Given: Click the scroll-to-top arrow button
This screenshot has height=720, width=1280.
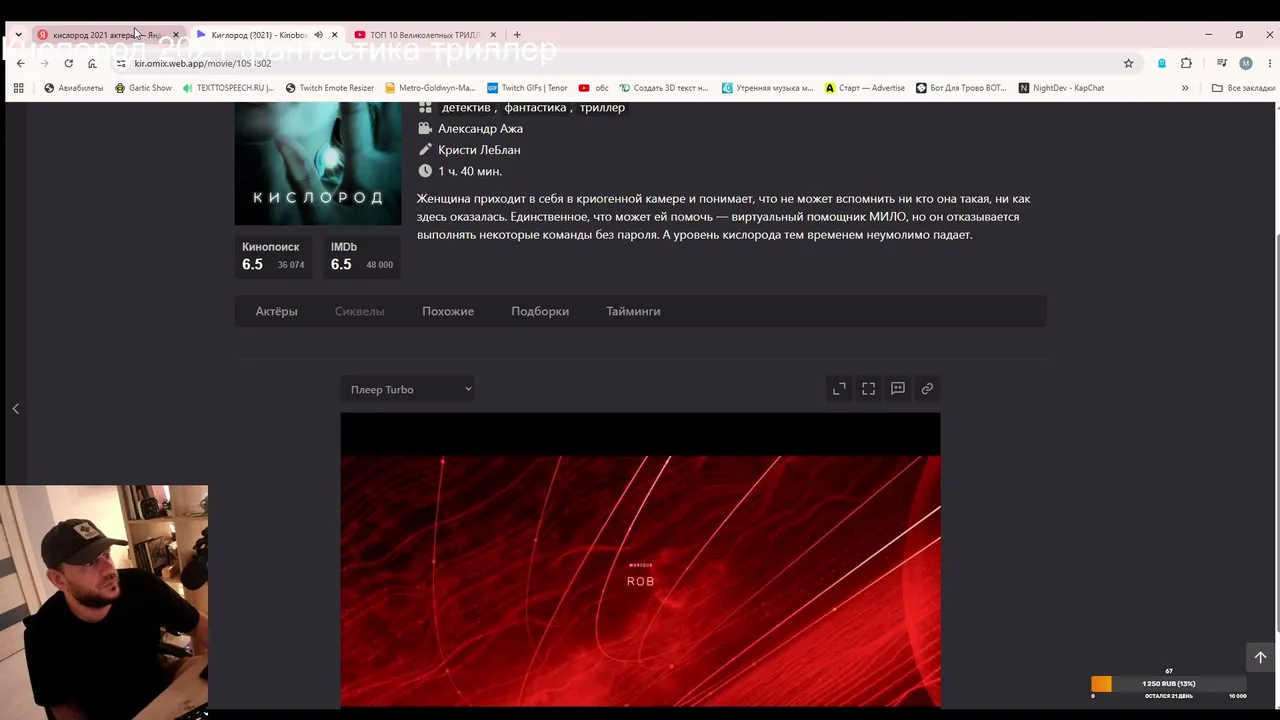Looking at the screenshot, I should tap(1260, 657).
